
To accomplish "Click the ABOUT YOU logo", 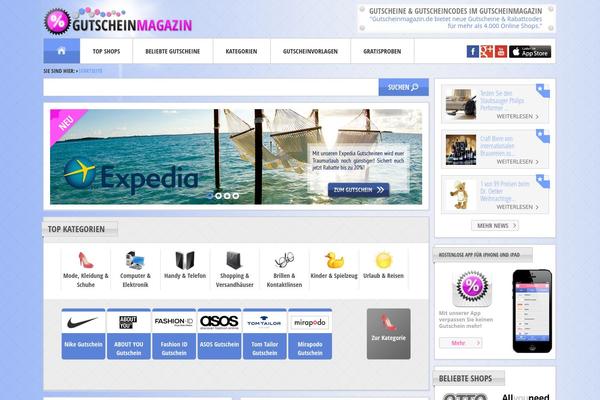I will (x=129, y=322).
